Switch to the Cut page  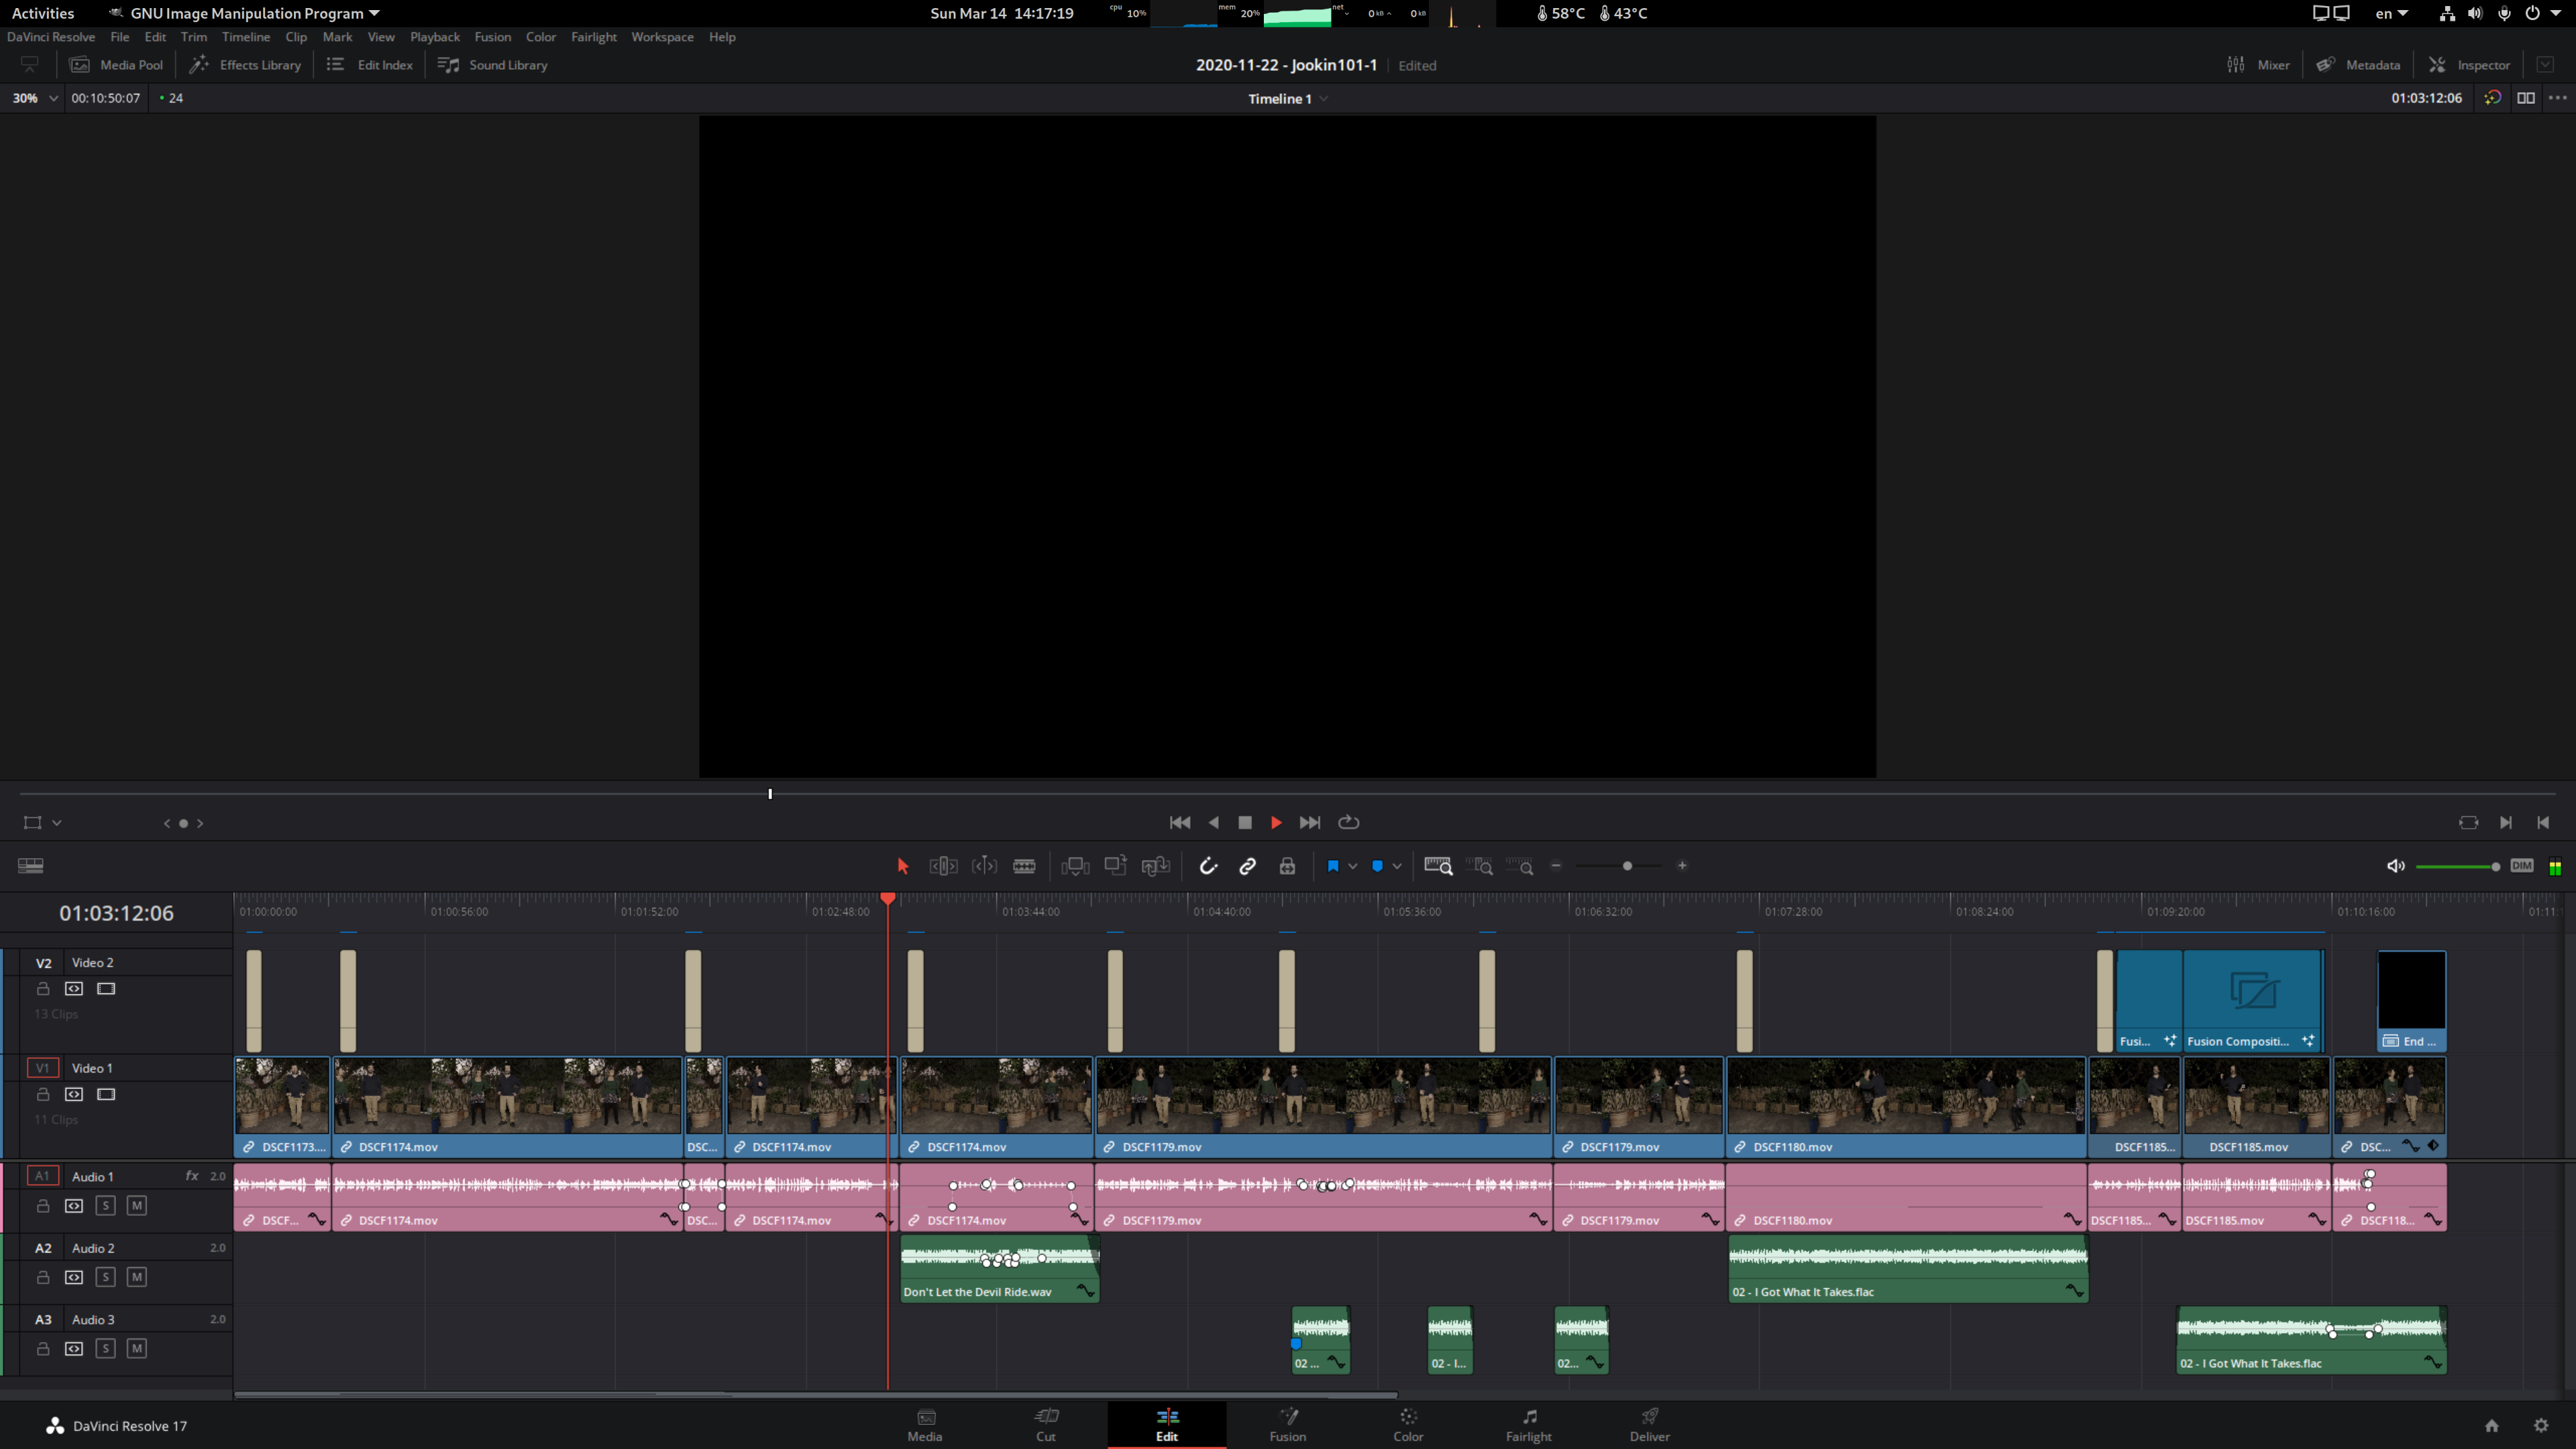click(x=1045, y=1425)
